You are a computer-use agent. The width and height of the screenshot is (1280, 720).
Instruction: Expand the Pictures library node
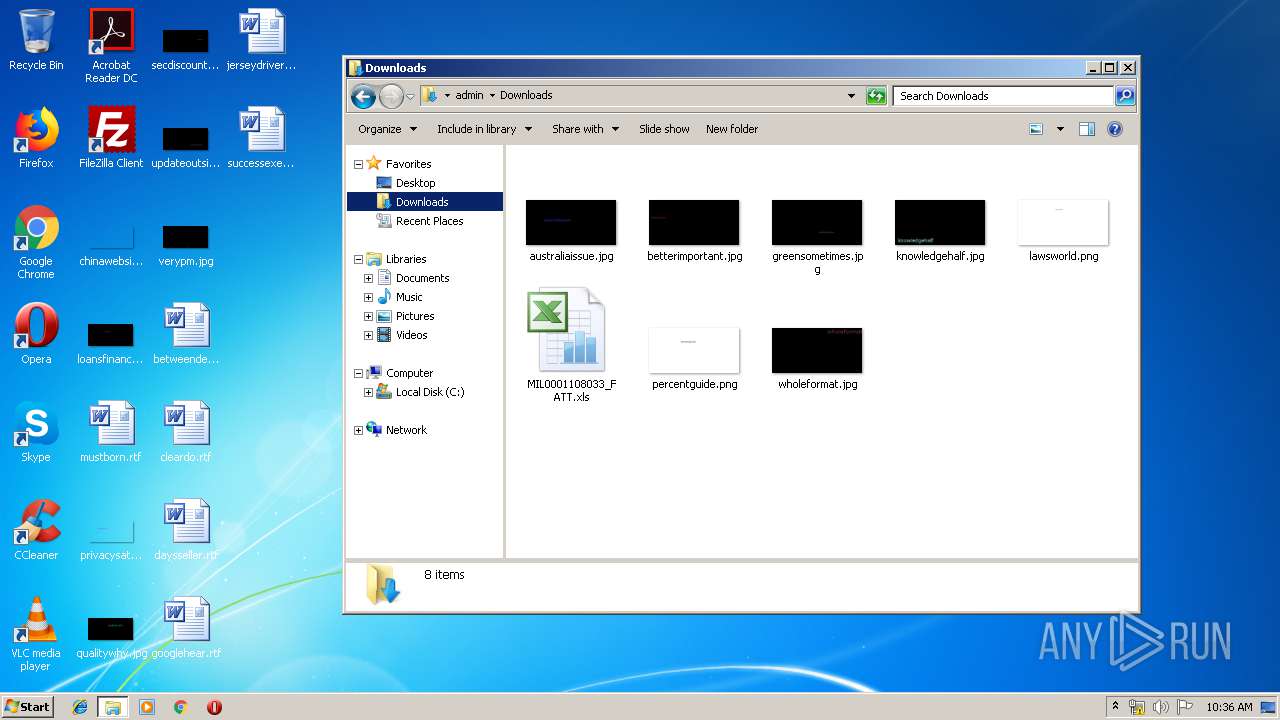368,316
